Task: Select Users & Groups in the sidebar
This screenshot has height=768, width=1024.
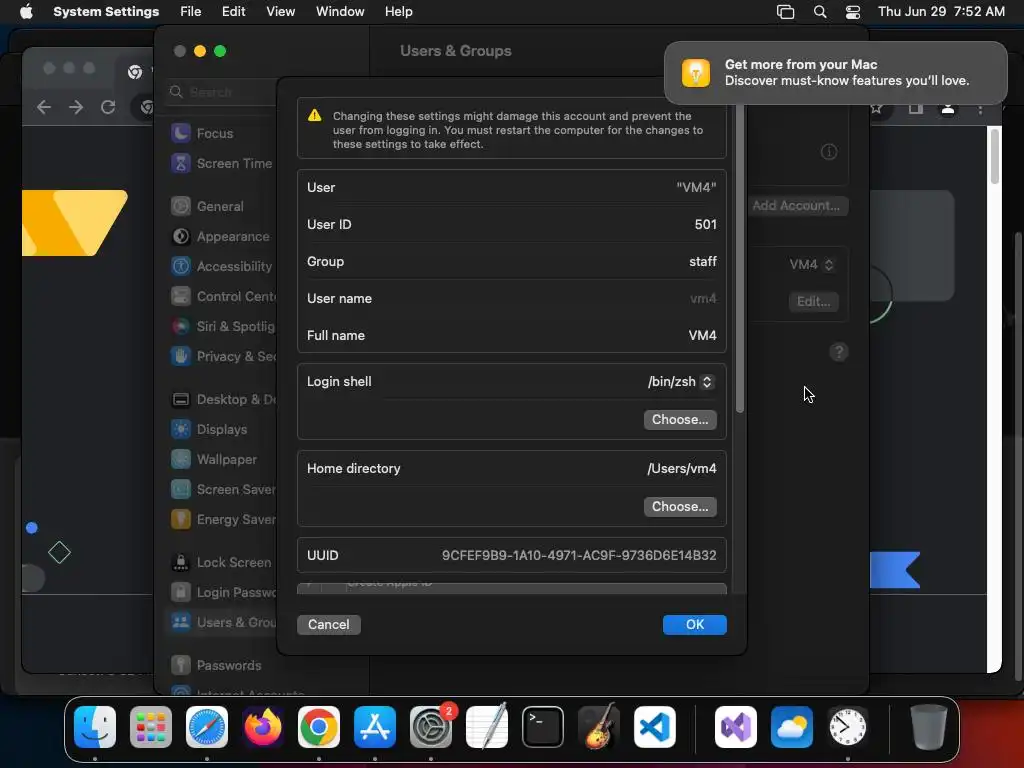Action: click(222, 622)
